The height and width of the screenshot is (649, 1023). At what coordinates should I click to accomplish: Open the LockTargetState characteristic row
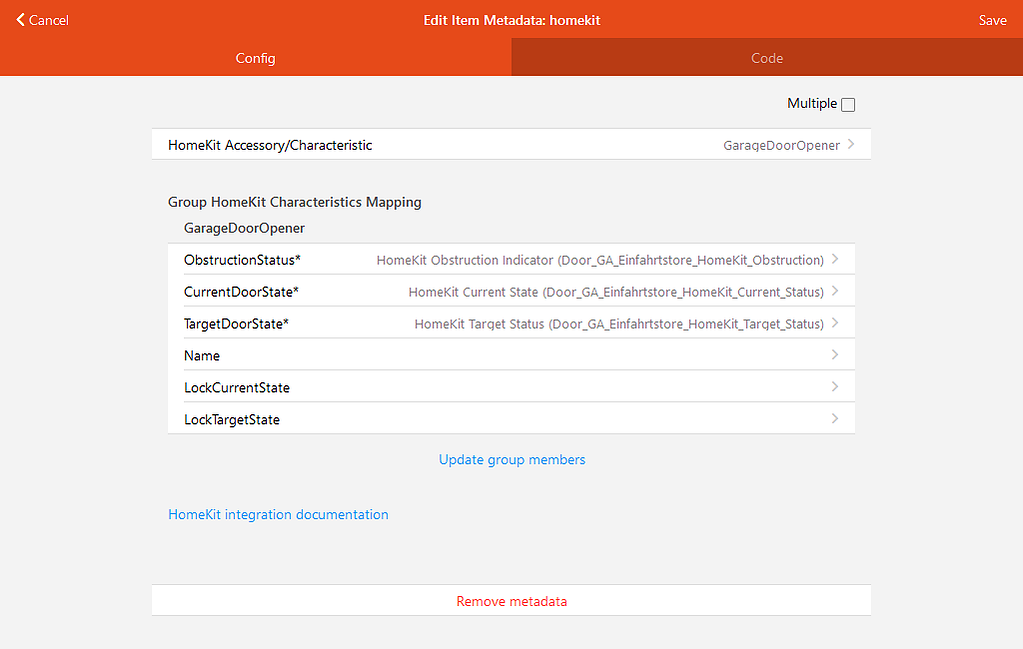point(512,419)
